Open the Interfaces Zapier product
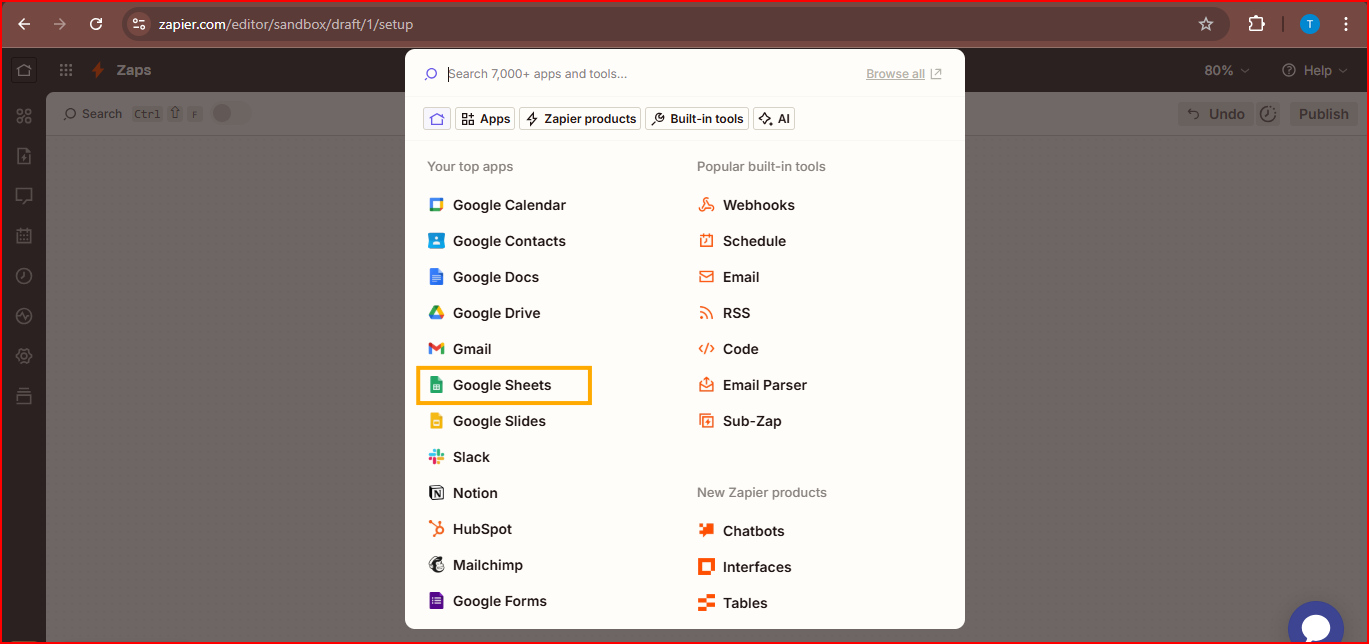Screen dimensions: 1369x644 [745, 567]
